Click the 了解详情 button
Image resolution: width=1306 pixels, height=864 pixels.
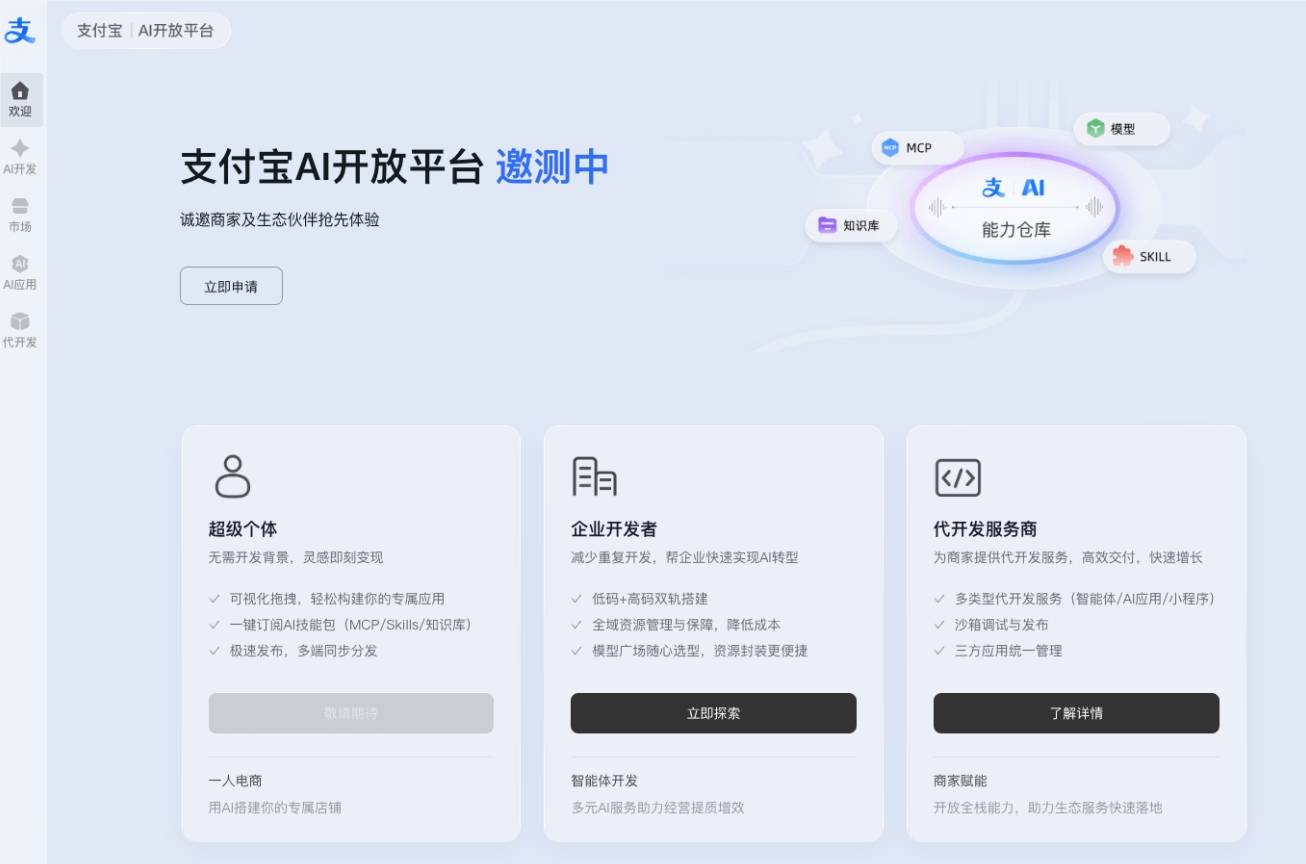[x=1076, y=713]
